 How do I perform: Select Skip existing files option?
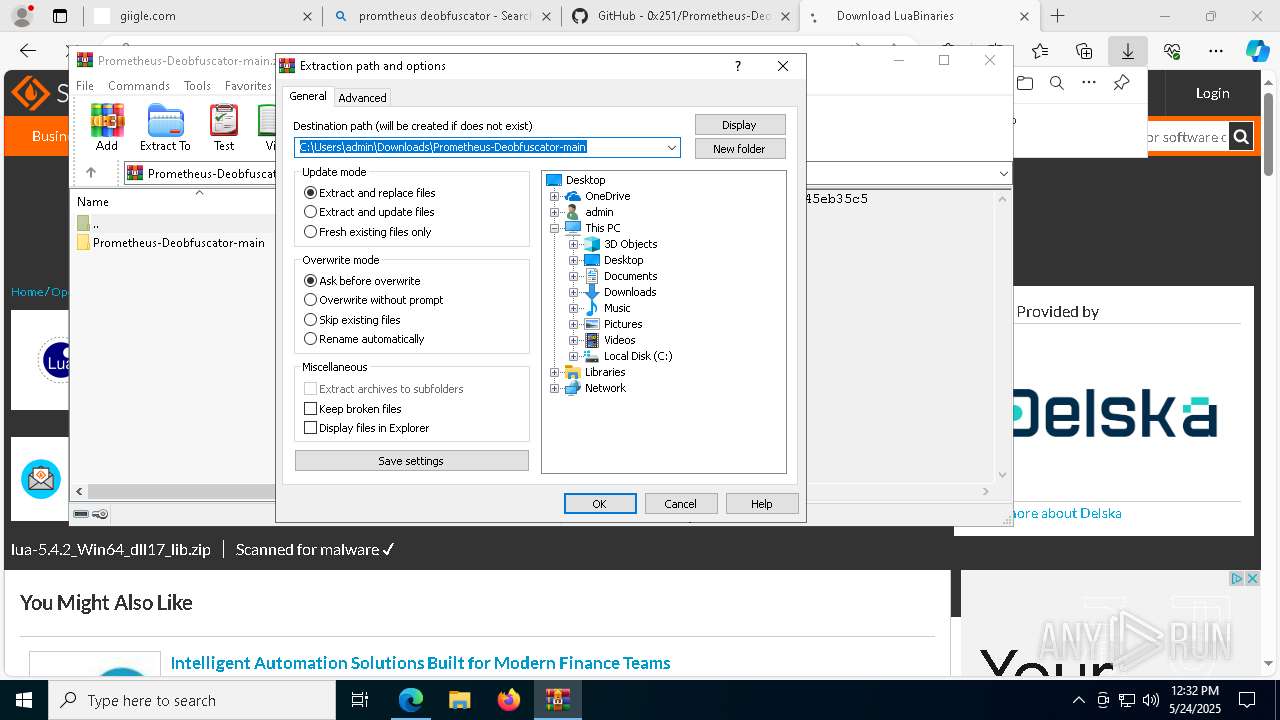[352, 320]
